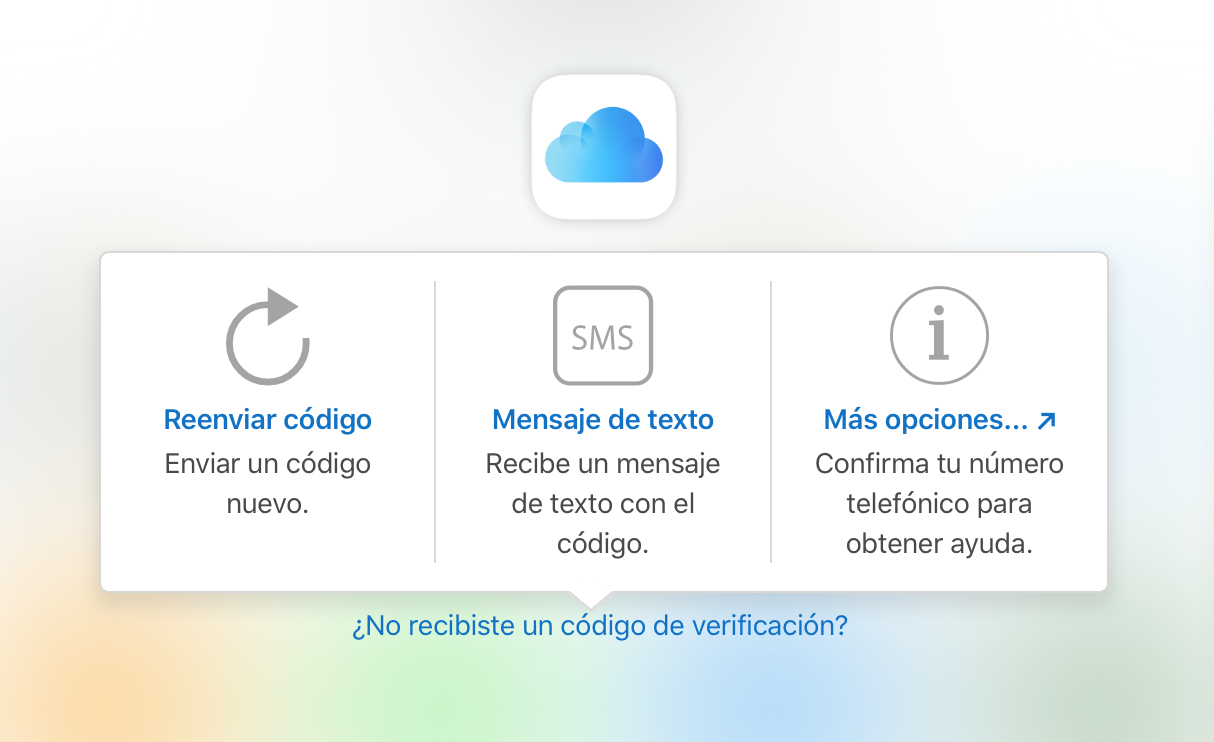1214x742 pixels.
Task: Click 'Recibe un mensaje de texto' description
Action: (603, 484)
